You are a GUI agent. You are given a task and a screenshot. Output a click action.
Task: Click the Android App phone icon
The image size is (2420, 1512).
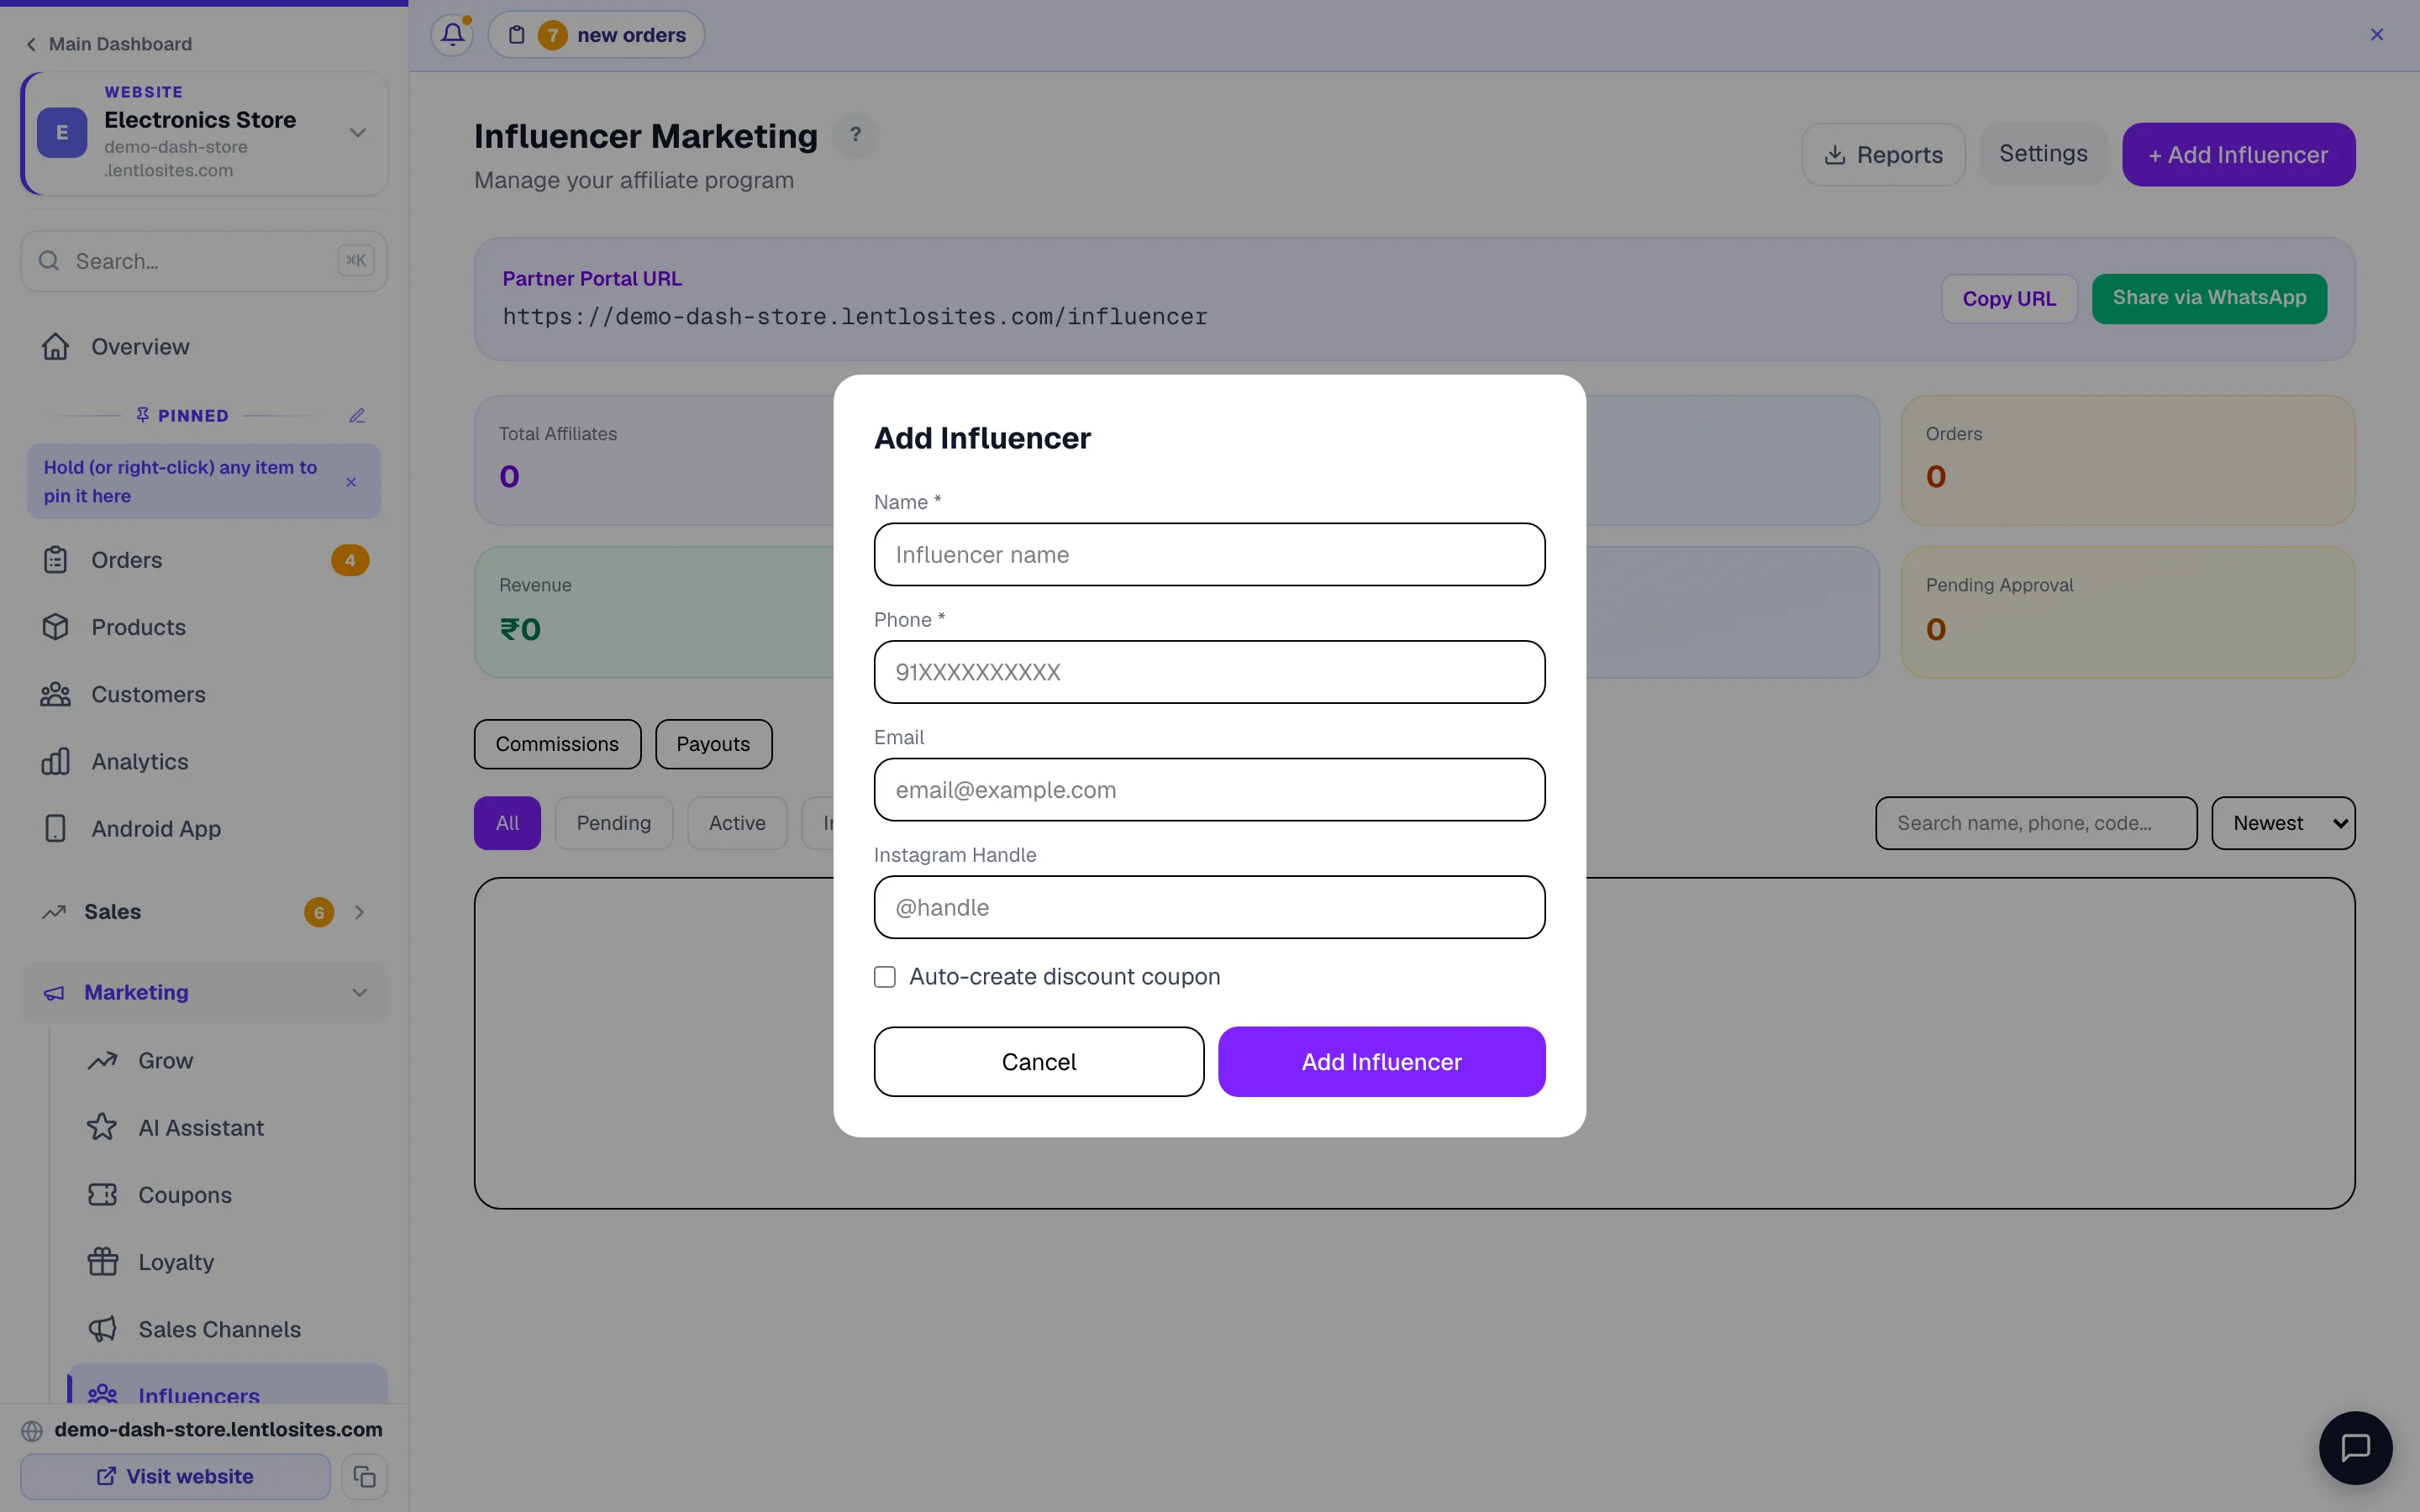(56, 828)
